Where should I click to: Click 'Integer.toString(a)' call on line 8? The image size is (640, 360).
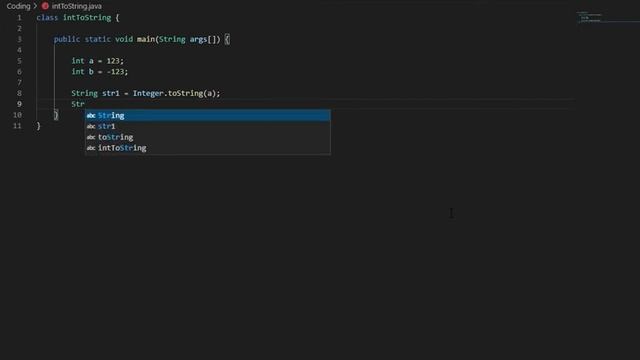click(175, 93)
